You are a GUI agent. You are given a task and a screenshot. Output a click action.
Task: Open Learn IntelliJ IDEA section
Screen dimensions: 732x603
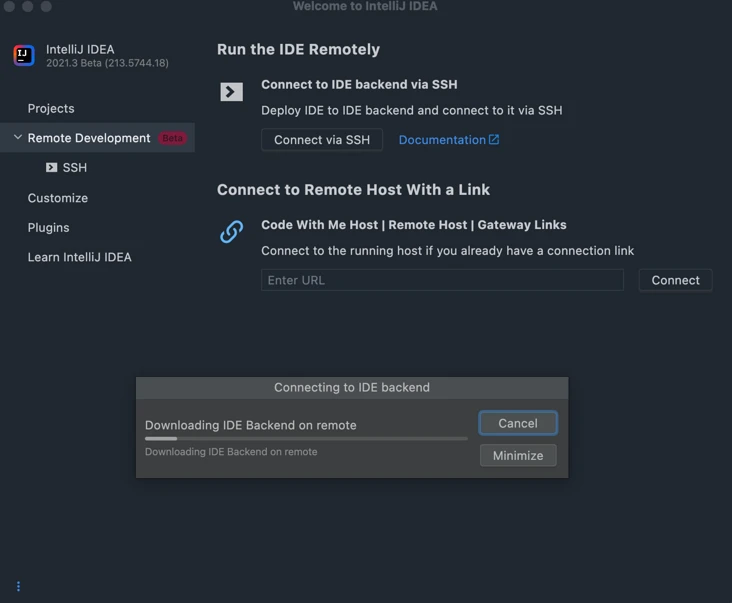click(x=80, y=257)
